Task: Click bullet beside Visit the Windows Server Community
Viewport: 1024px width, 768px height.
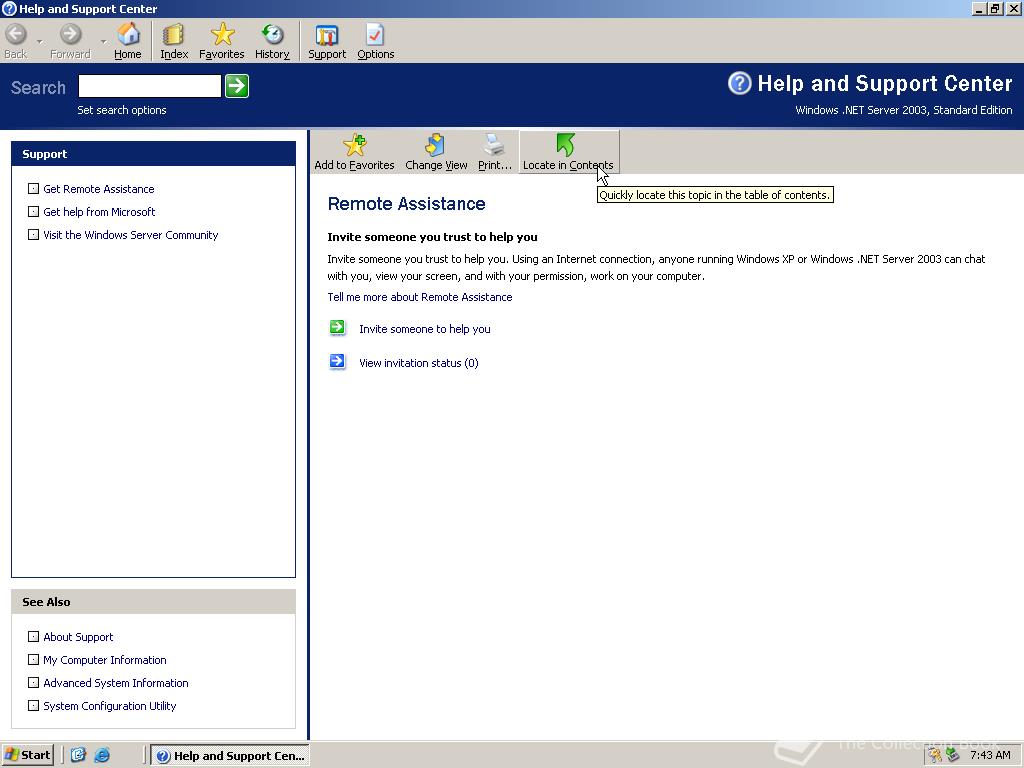Action: [x=33, y=234]
